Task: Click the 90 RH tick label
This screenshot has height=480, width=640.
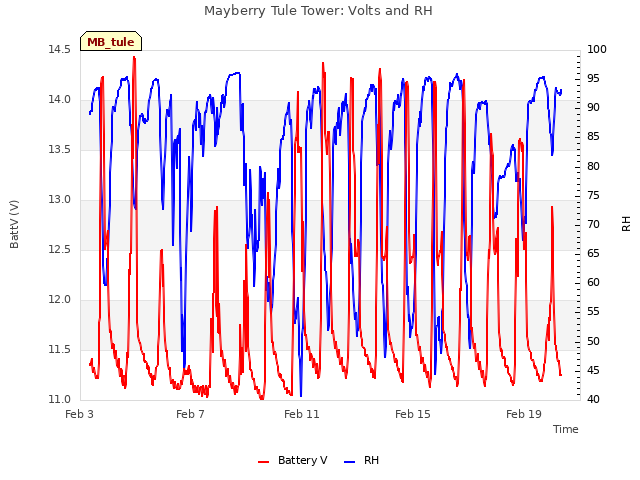Action: click(593, 108)
